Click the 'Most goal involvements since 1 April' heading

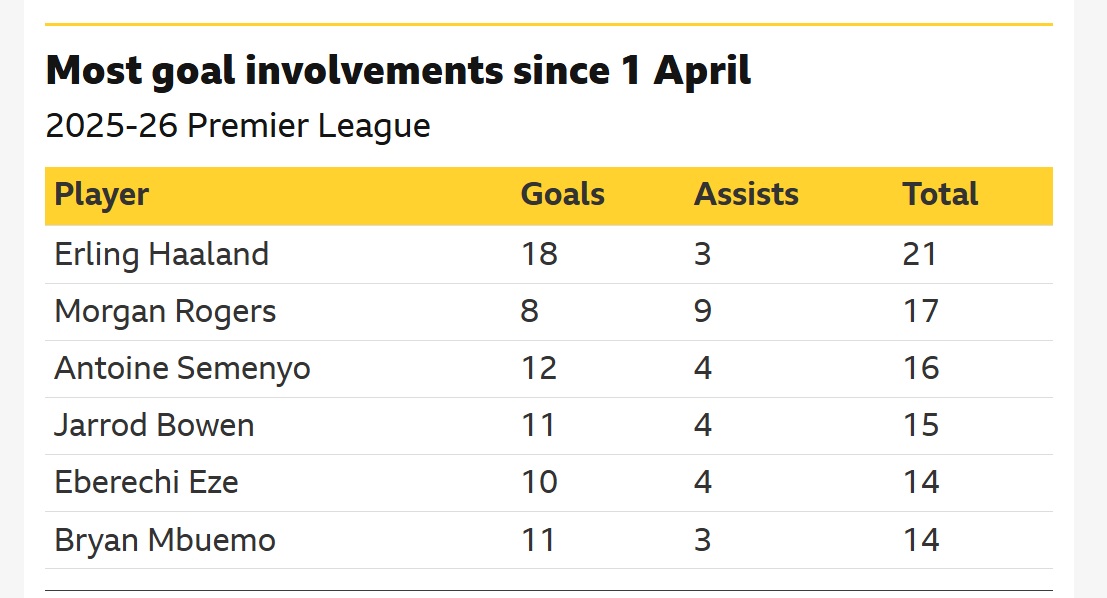coord(398,71)
